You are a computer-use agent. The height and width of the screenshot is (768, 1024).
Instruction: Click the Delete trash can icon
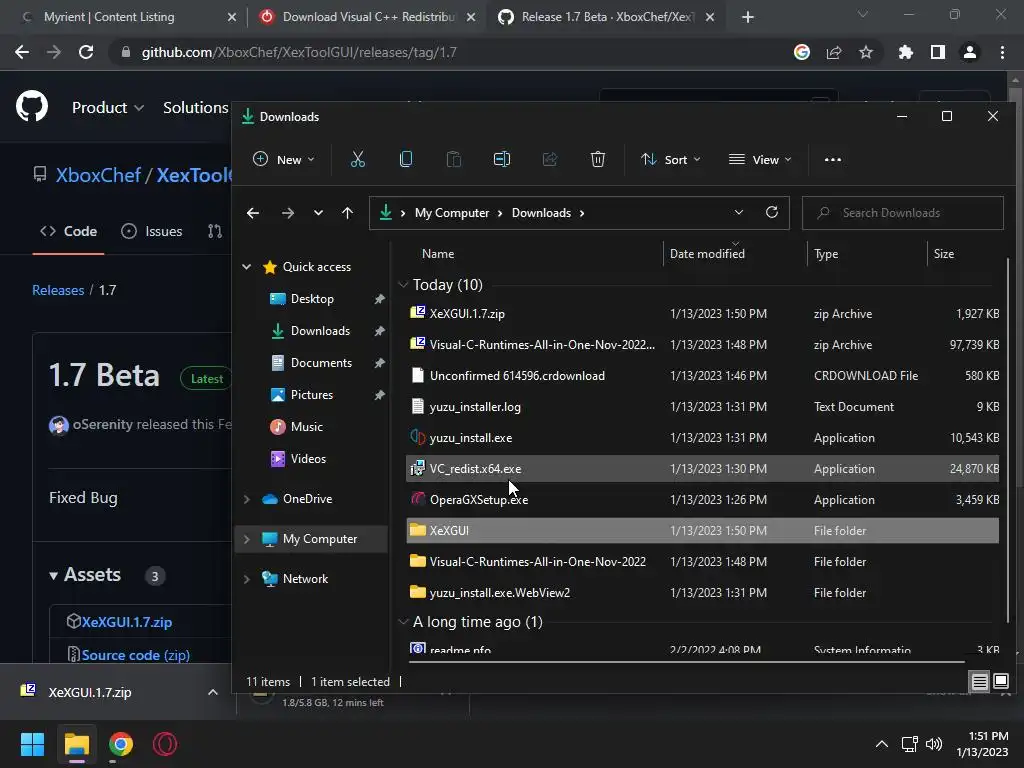(x=598, y=159)
